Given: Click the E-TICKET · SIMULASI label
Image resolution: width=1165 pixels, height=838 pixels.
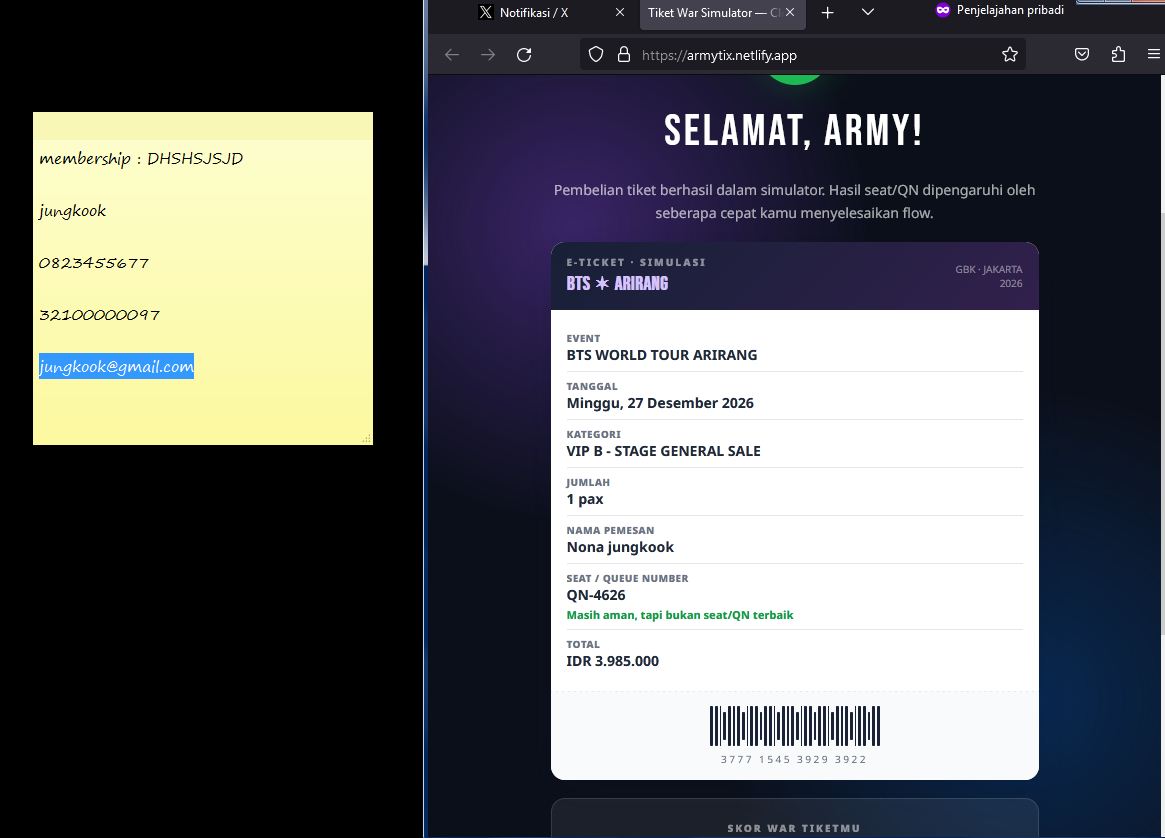Looking at the screenshot, I should [x=636, y=262].
